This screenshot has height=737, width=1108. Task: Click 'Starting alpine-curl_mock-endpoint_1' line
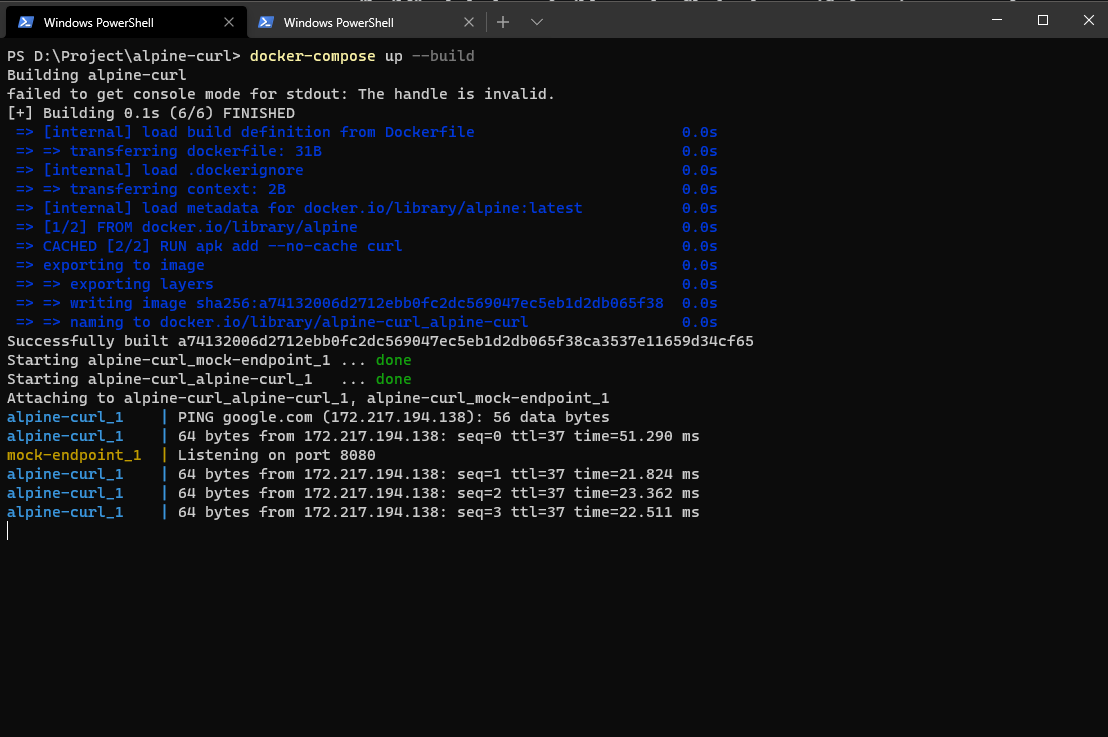coord(209,360)
